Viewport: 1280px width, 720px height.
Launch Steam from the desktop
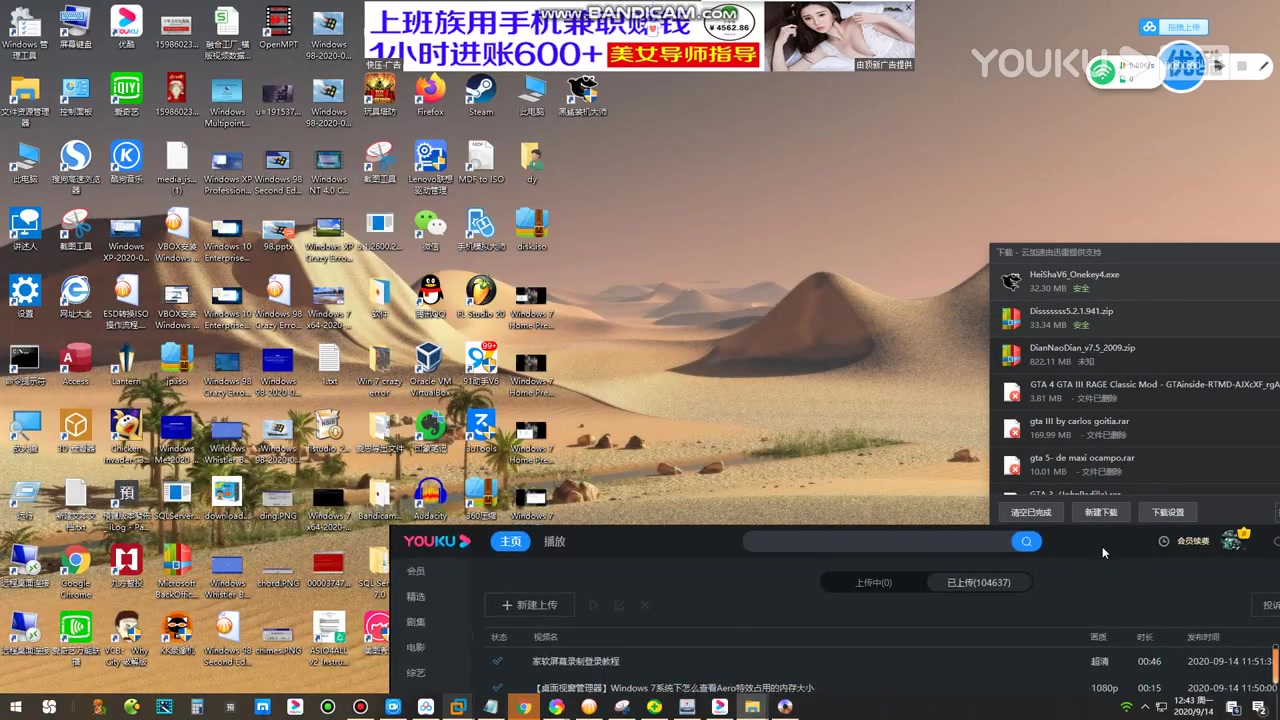[x=481, y=94]
